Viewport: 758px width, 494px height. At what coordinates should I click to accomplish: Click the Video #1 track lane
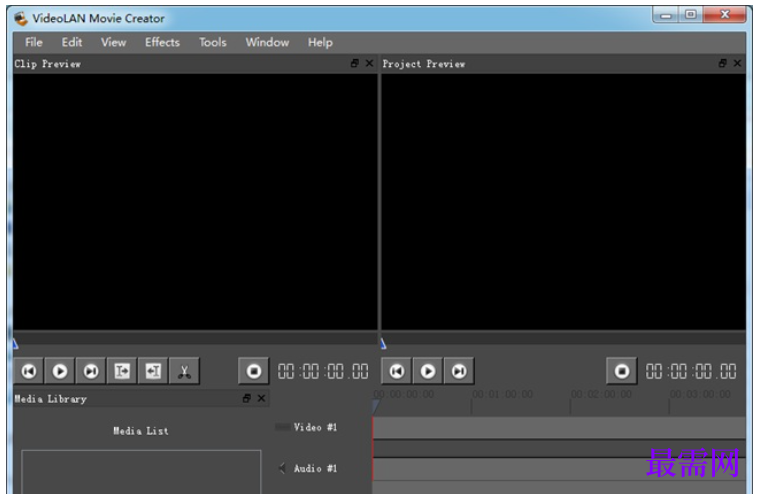559,428
